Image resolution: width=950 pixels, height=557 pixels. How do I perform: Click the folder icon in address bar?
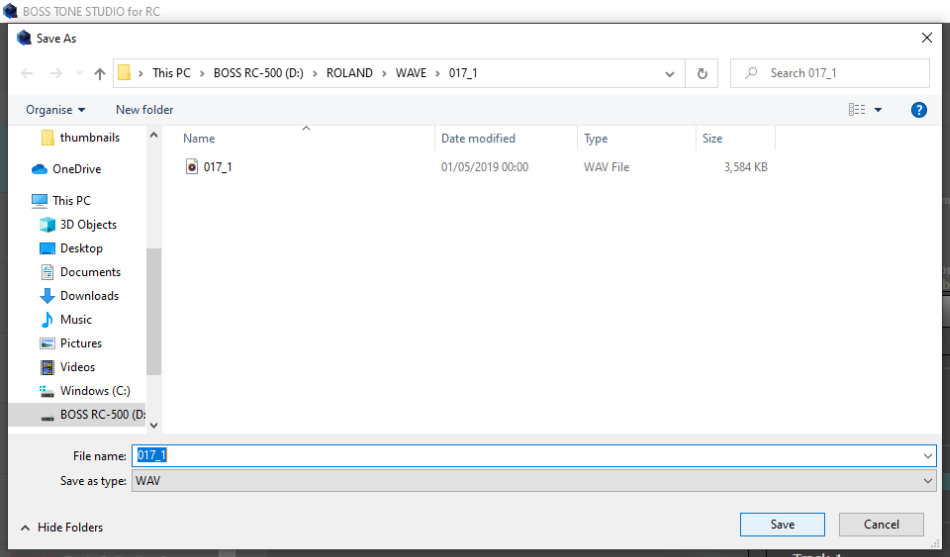pyautogui.click(x=124, y=73)
